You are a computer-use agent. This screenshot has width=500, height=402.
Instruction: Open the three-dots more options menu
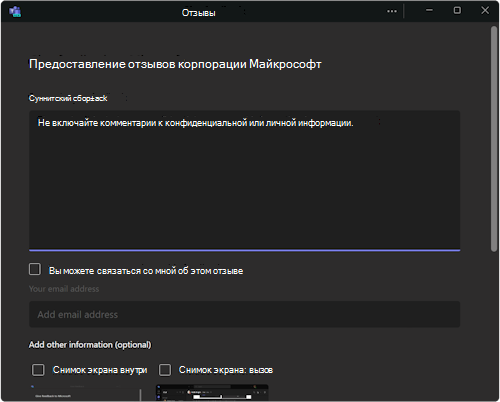(392, 11)
